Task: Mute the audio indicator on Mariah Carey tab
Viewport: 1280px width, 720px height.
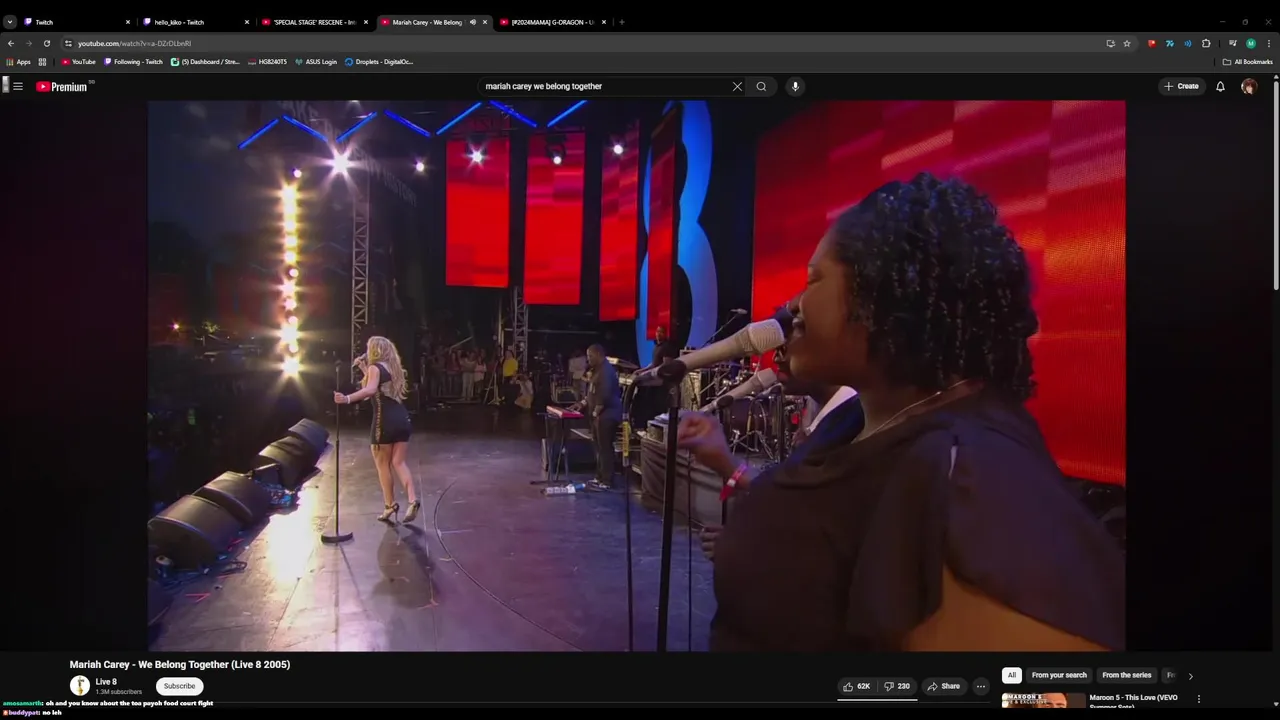Action: [x=473, y=22]
